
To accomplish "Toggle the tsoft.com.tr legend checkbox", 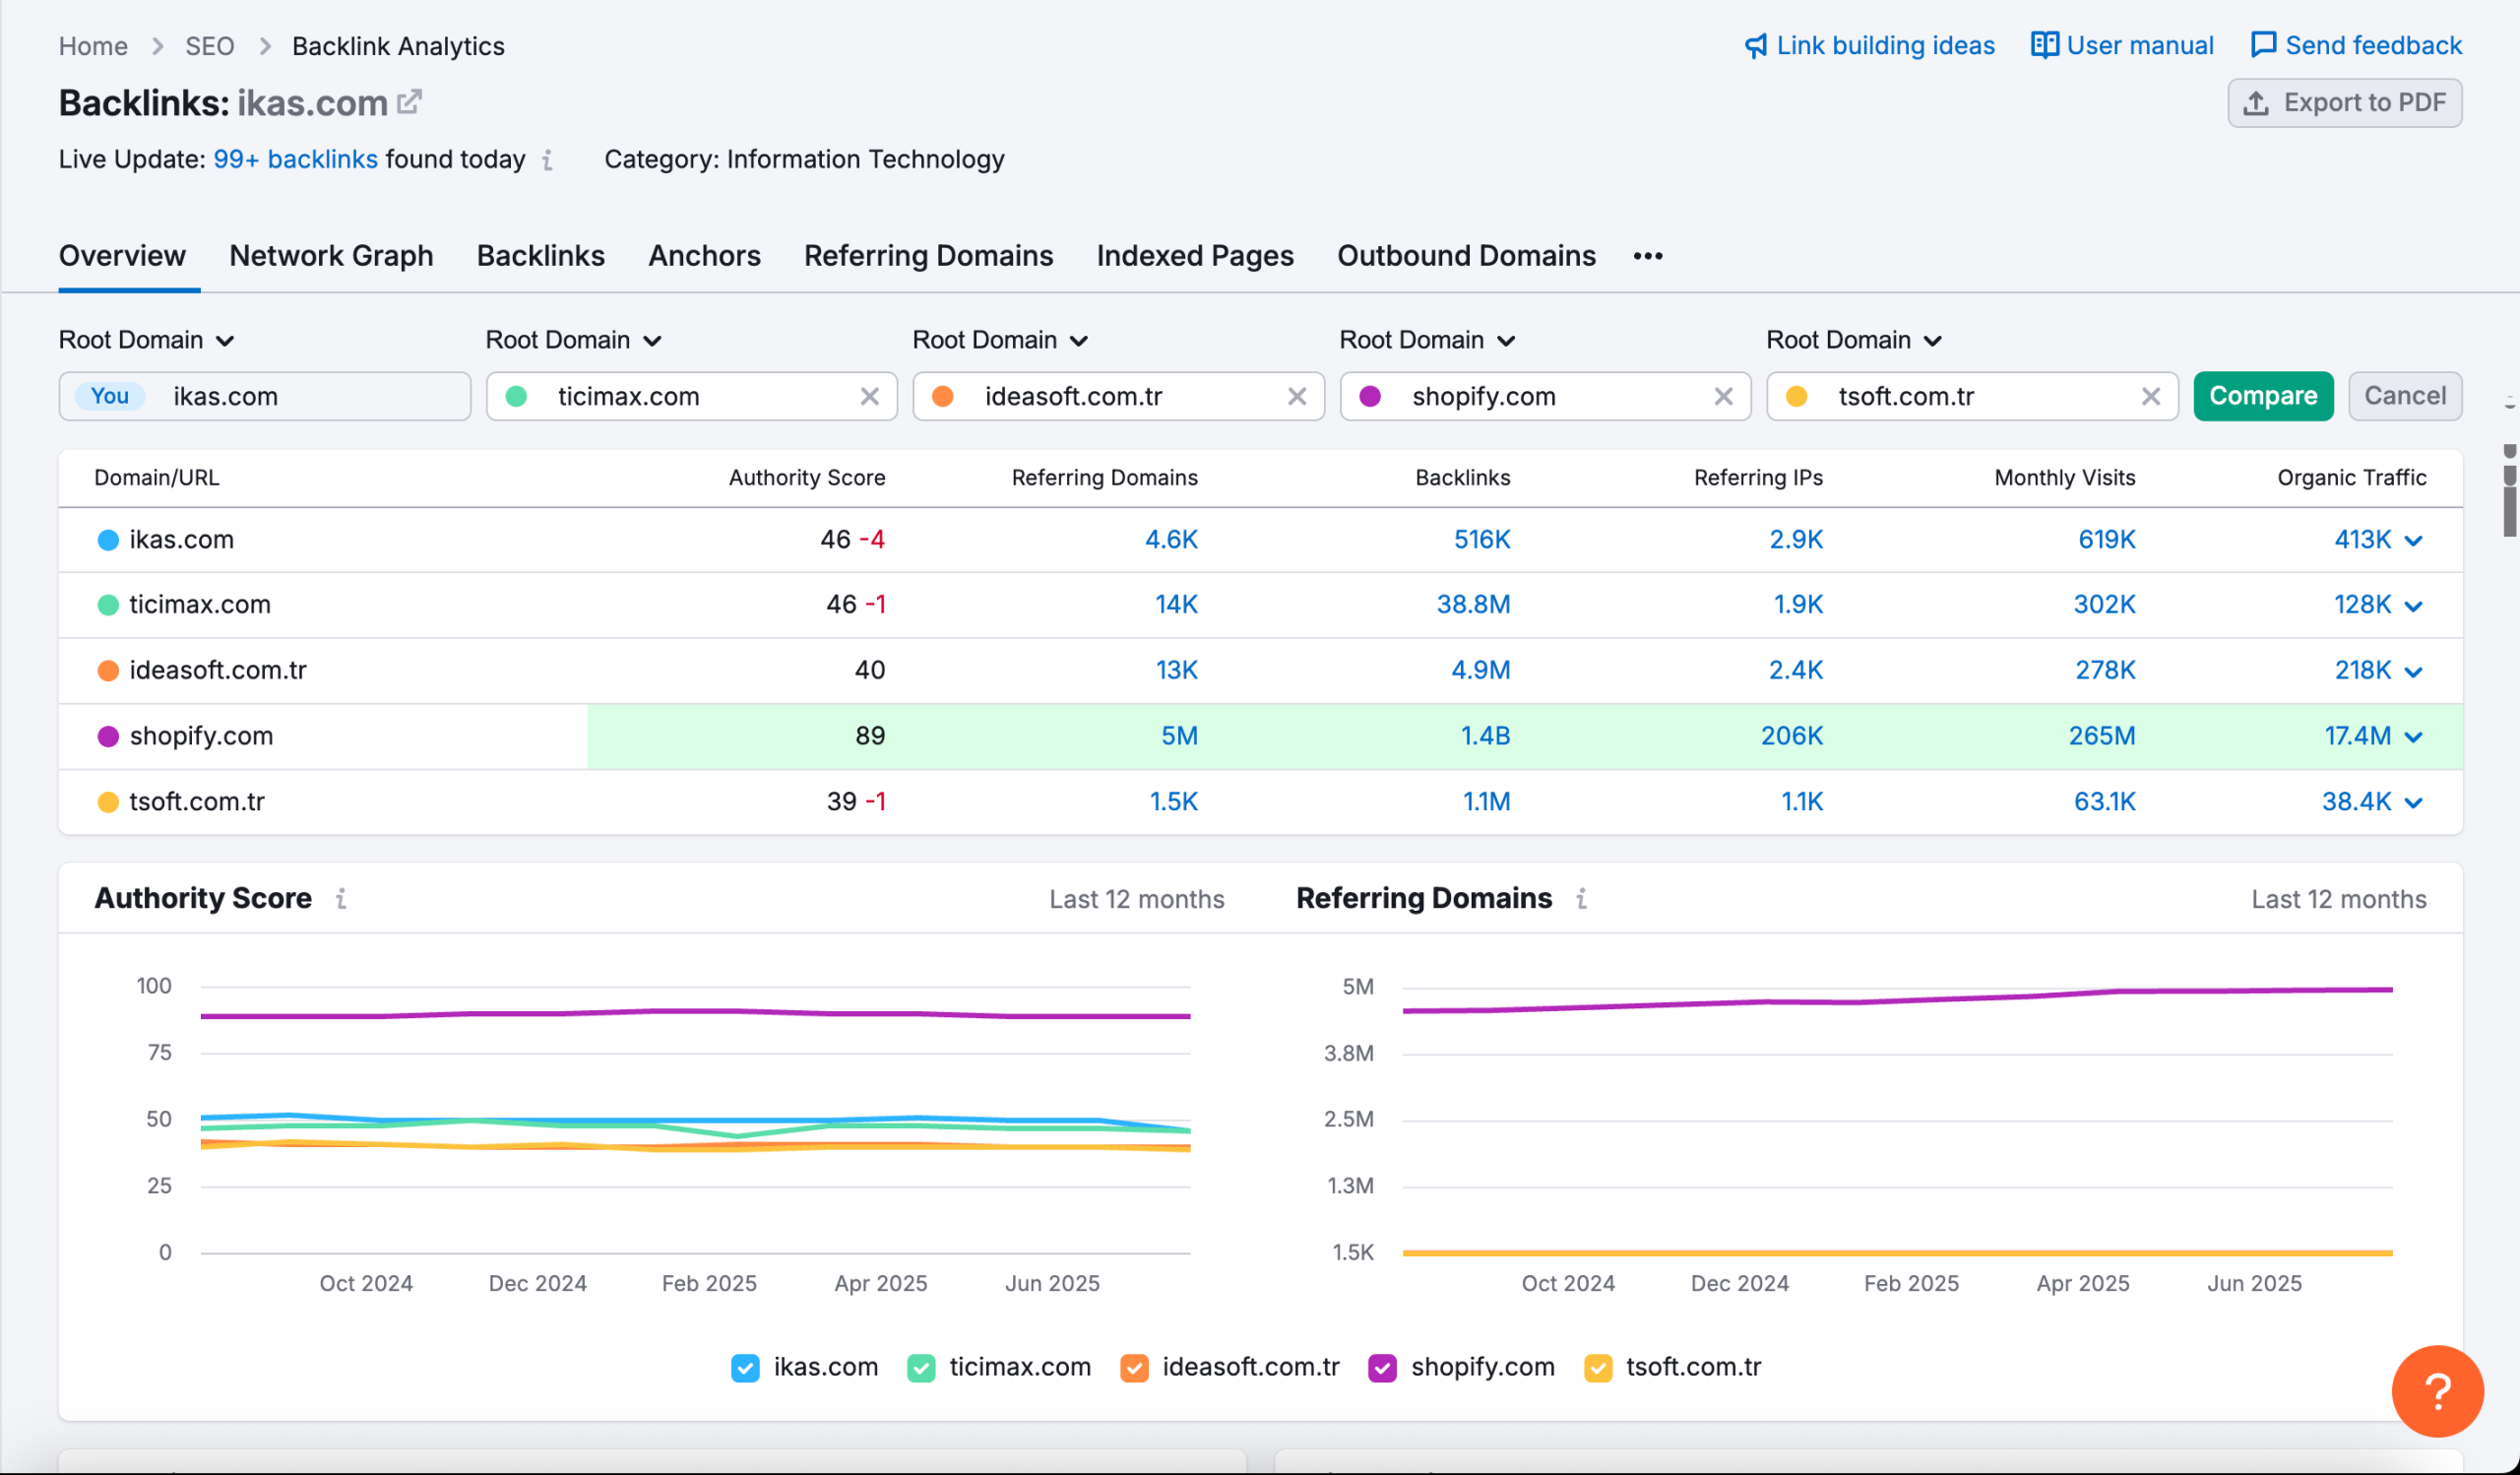I will (x=1599, y=1367).
